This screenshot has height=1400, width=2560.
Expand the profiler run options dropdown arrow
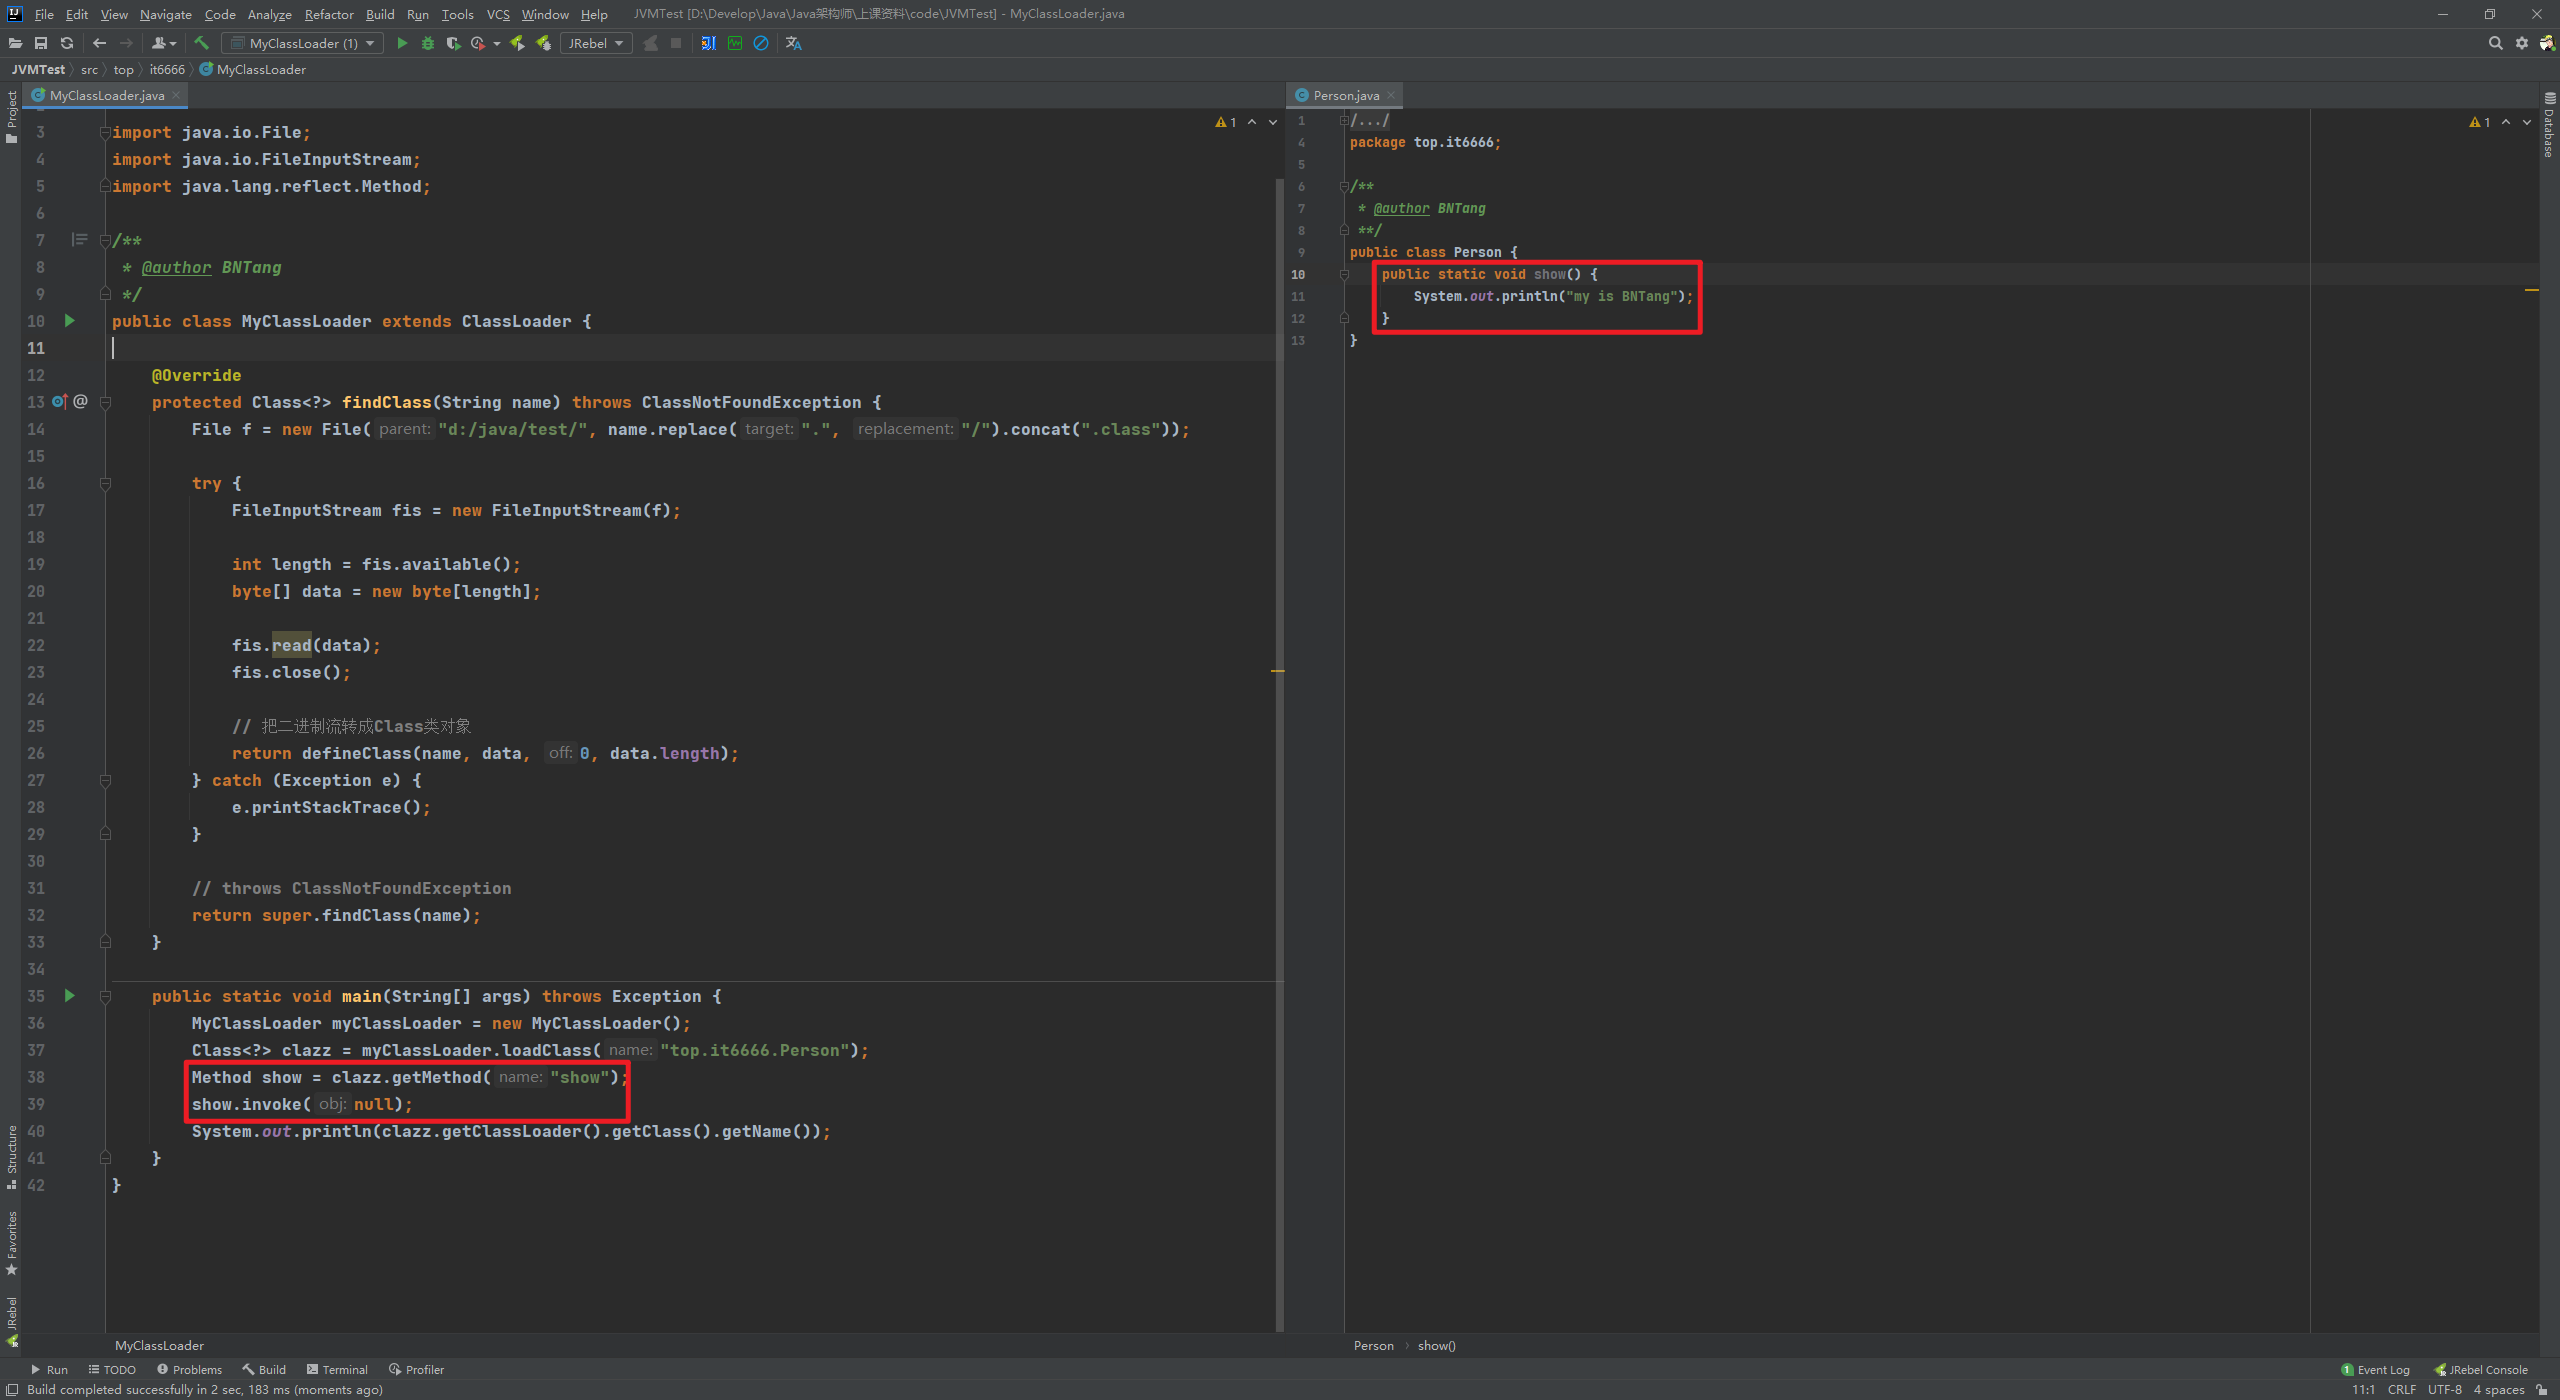(x=497, y=43)
